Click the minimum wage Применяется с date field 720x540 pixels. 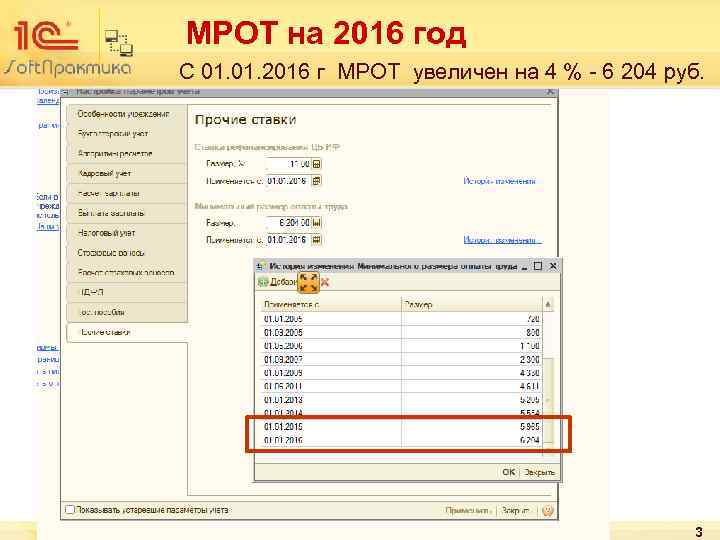click(288, 240)
